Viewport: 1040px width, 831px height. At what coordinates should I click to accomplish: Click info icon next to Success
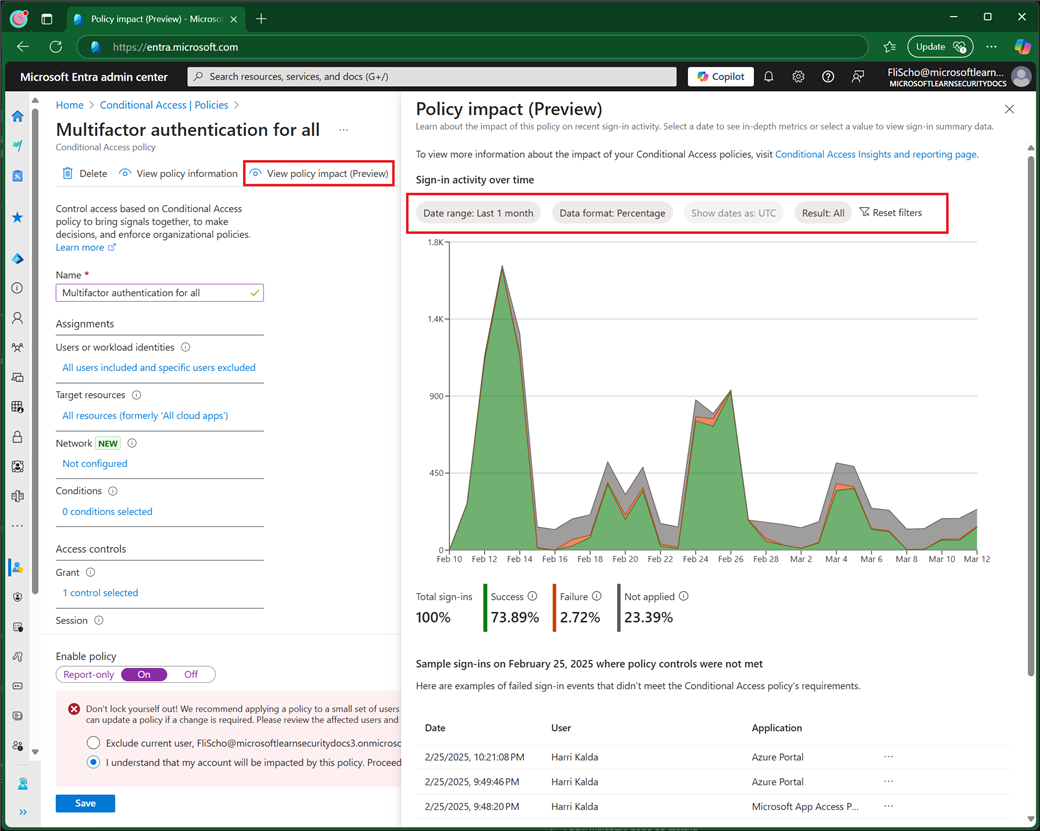click(532, 596)
